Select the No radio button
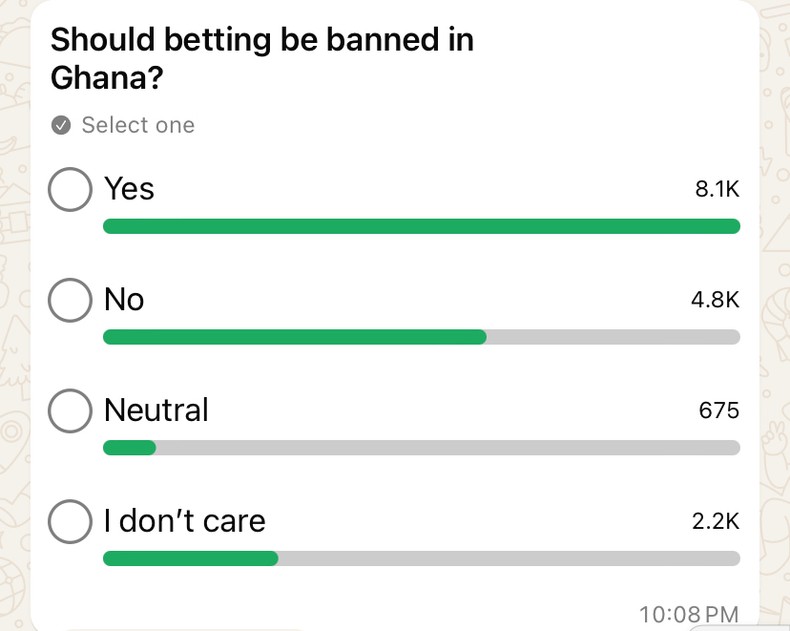 click(70, 301)
